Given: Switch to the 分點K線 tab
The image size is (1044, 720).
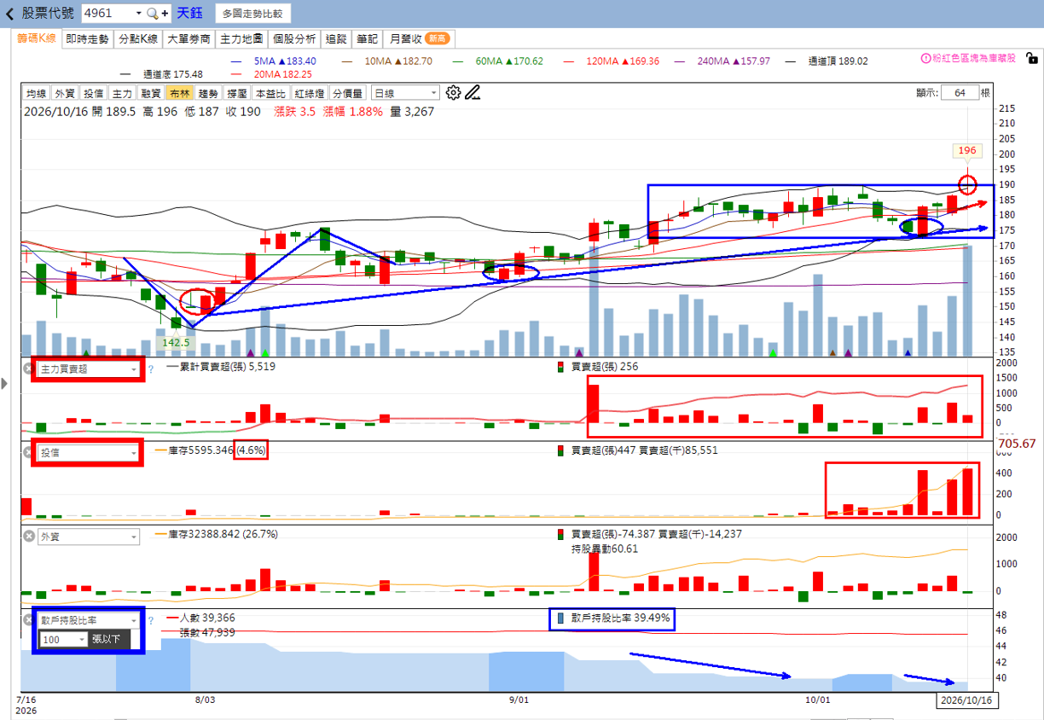Looking at the screenshot, I should (138, 39).
